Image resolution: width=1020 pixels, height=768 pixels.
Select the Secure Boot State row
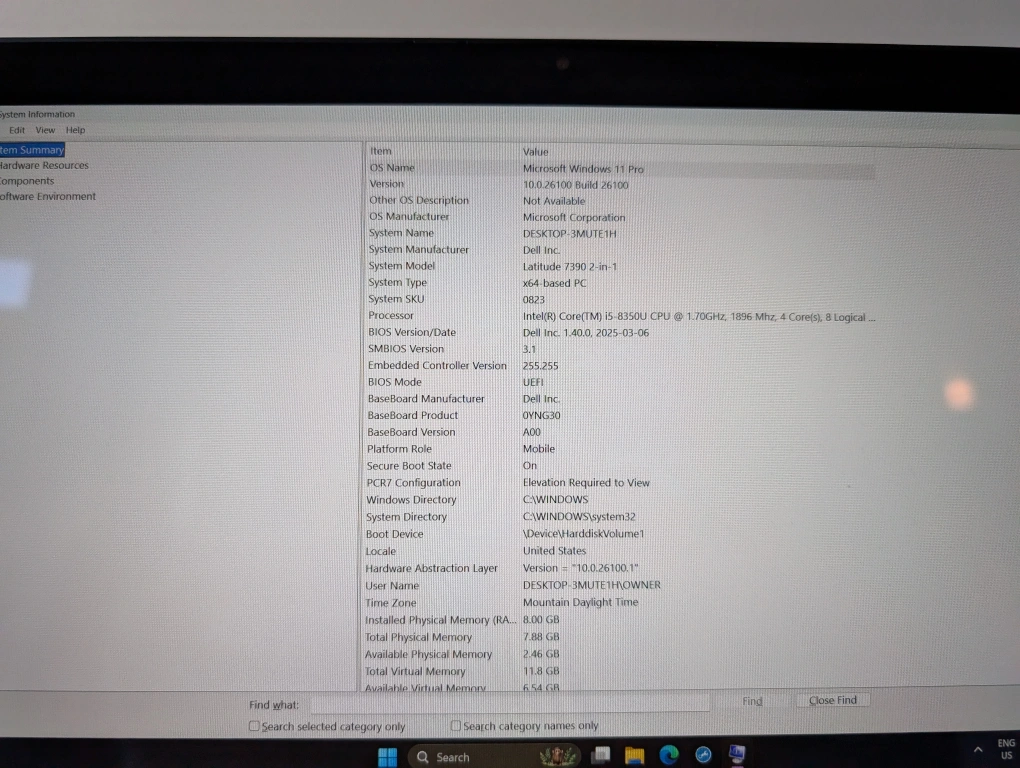(621, 466)
